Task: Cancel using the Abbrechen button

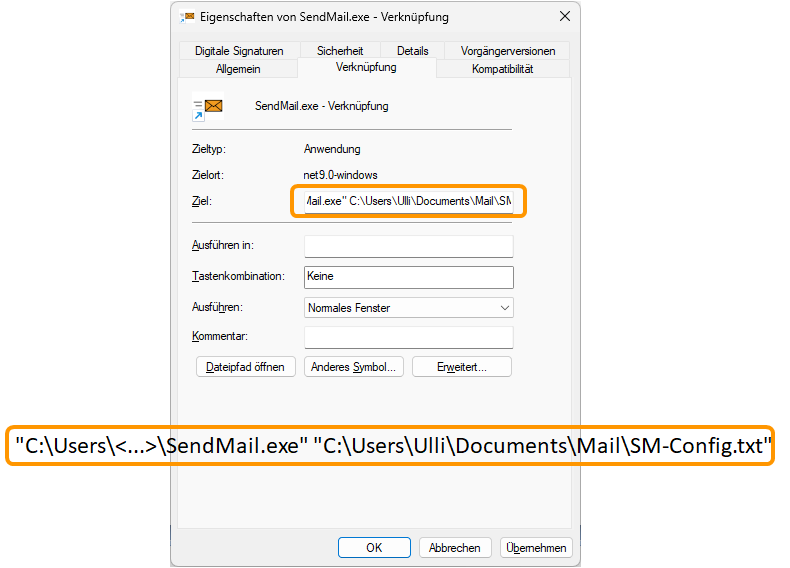Action: point(454,547)
